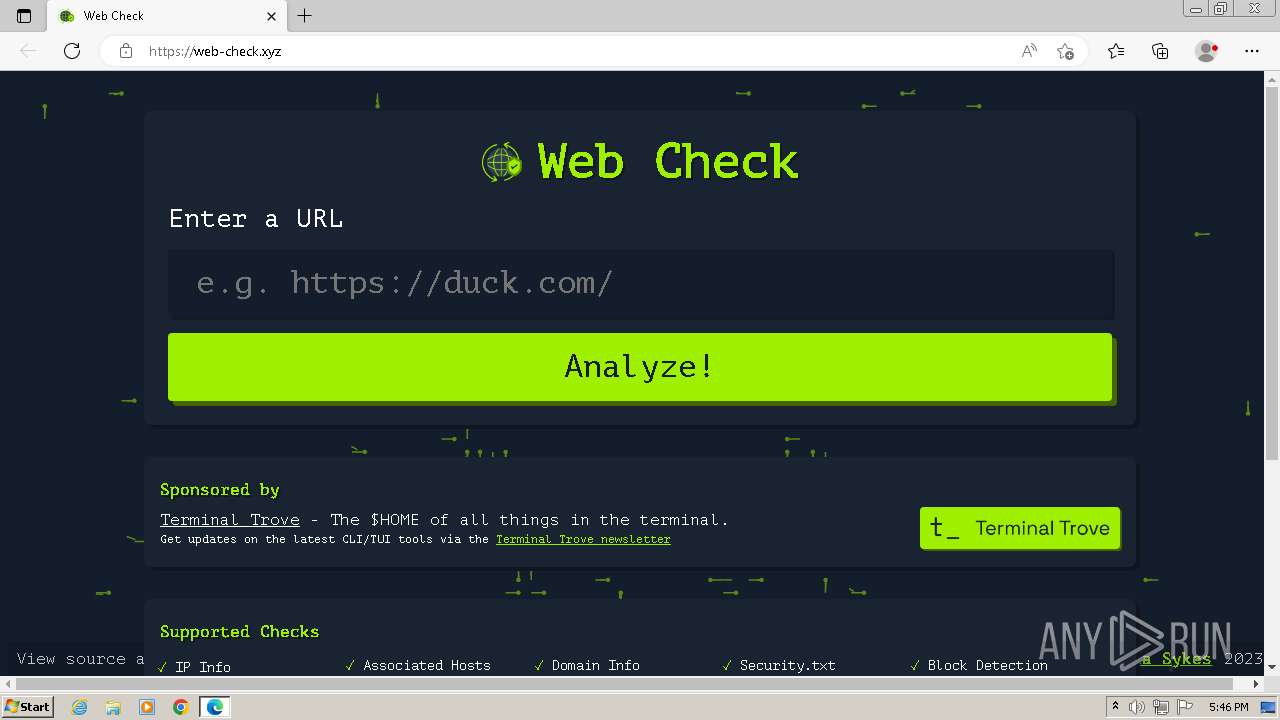This screenshot has height=720, width=1280.
Task: Open the Collections icon
Action: click(1160, 51)
